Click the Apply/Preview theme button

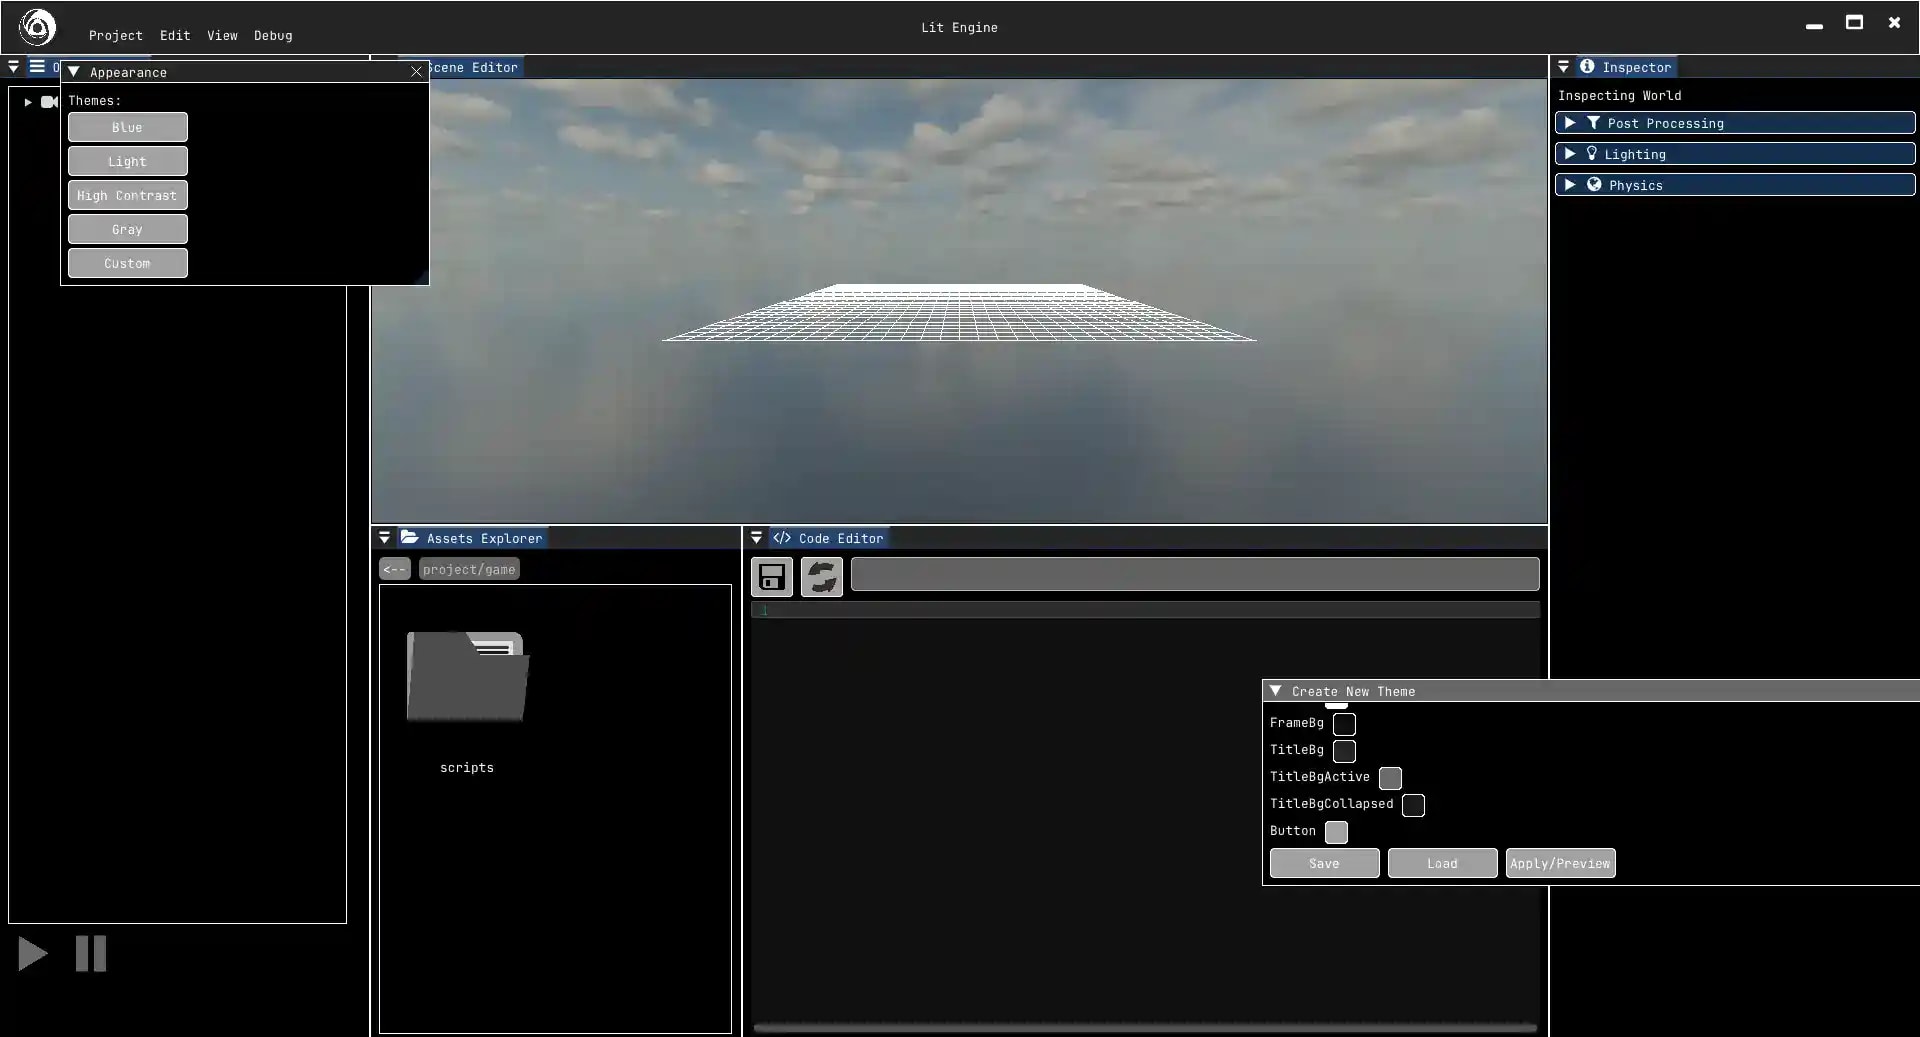click(x=1560, y=863)
